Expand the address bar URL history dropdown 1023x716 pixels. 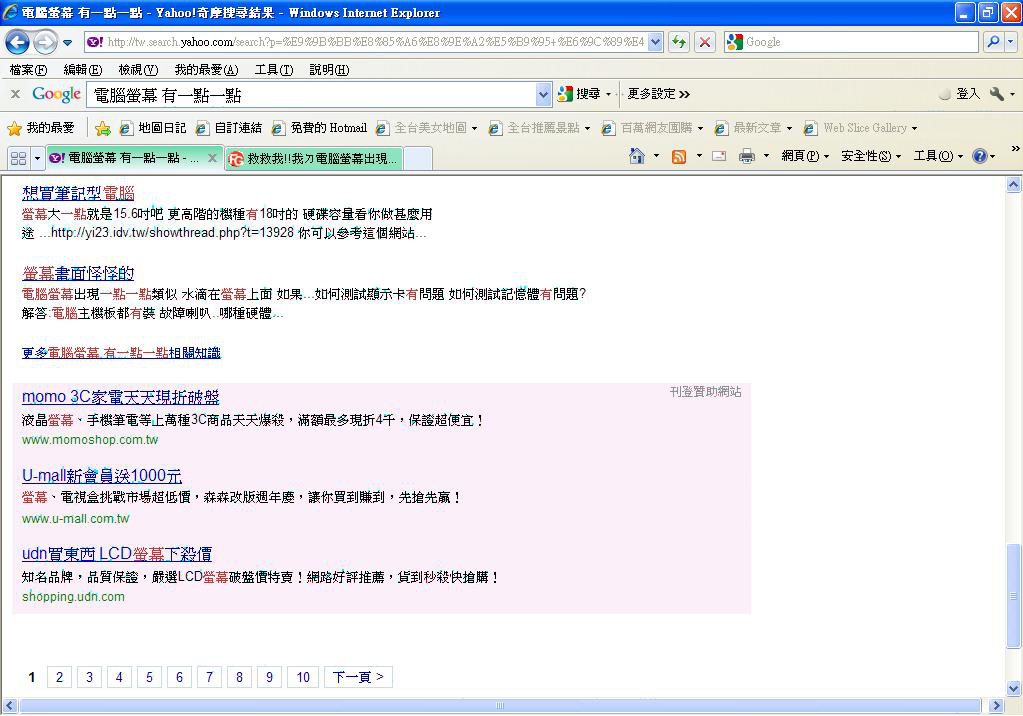tap(656, 42)
